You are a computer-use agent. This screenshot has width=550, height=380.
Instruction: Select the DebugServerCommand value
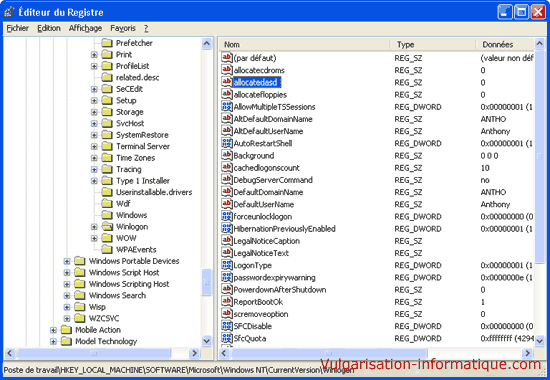click(x=273, y=180)
